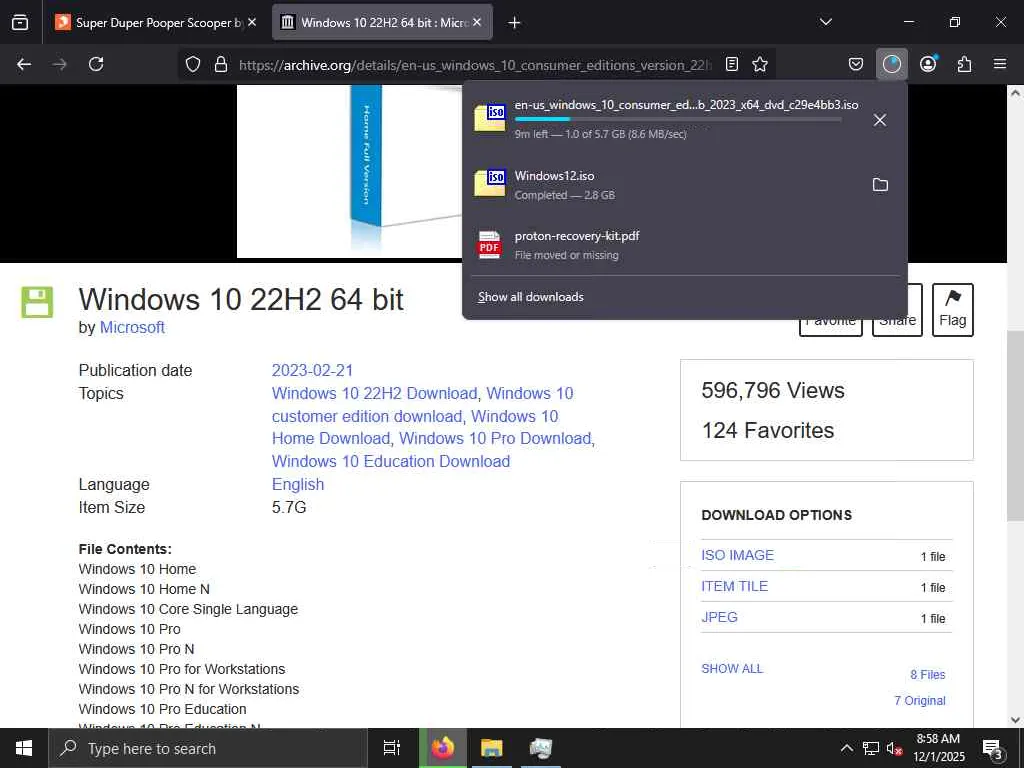Open the 8 Files link
Viewport: 1024px width, 768px height.
[x=927, y=675]
